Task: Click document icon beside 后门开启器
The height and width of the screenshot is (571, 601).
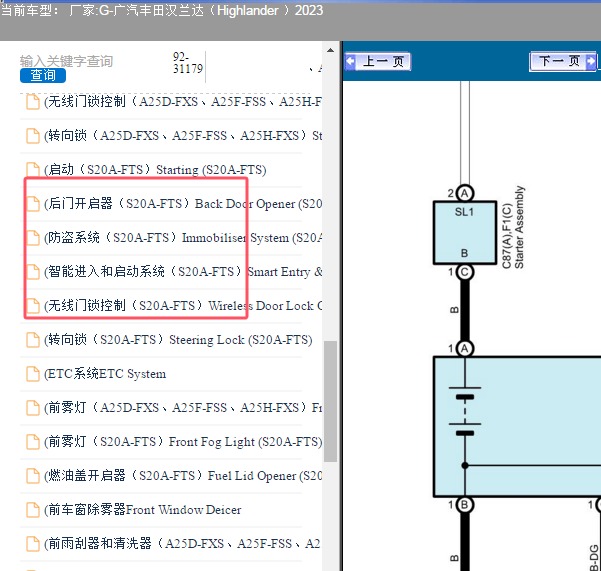Action: 33,204
